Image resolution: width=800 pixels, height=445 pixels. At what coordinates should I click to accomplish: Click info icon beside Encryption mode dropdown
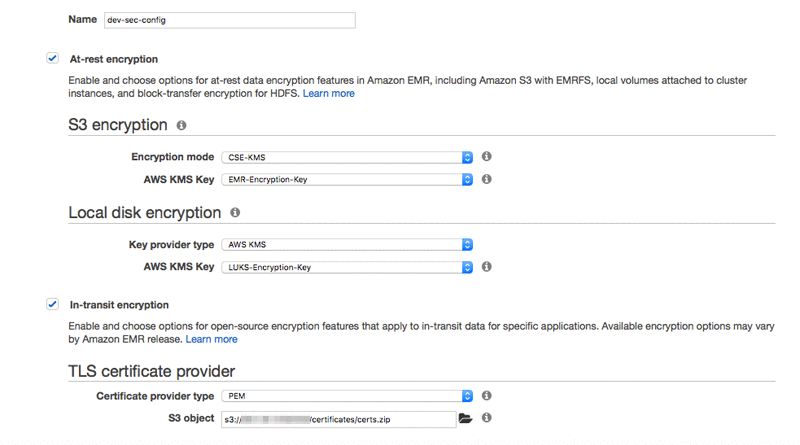486,157
